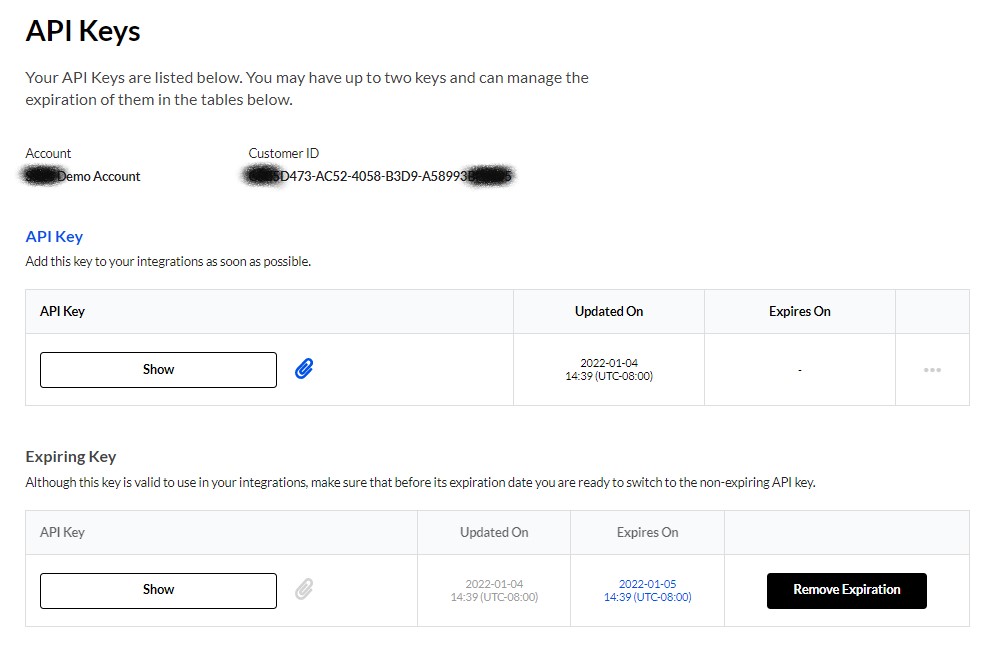Click the Expiring Key section heading
The image size is (996, 659).
70,456
